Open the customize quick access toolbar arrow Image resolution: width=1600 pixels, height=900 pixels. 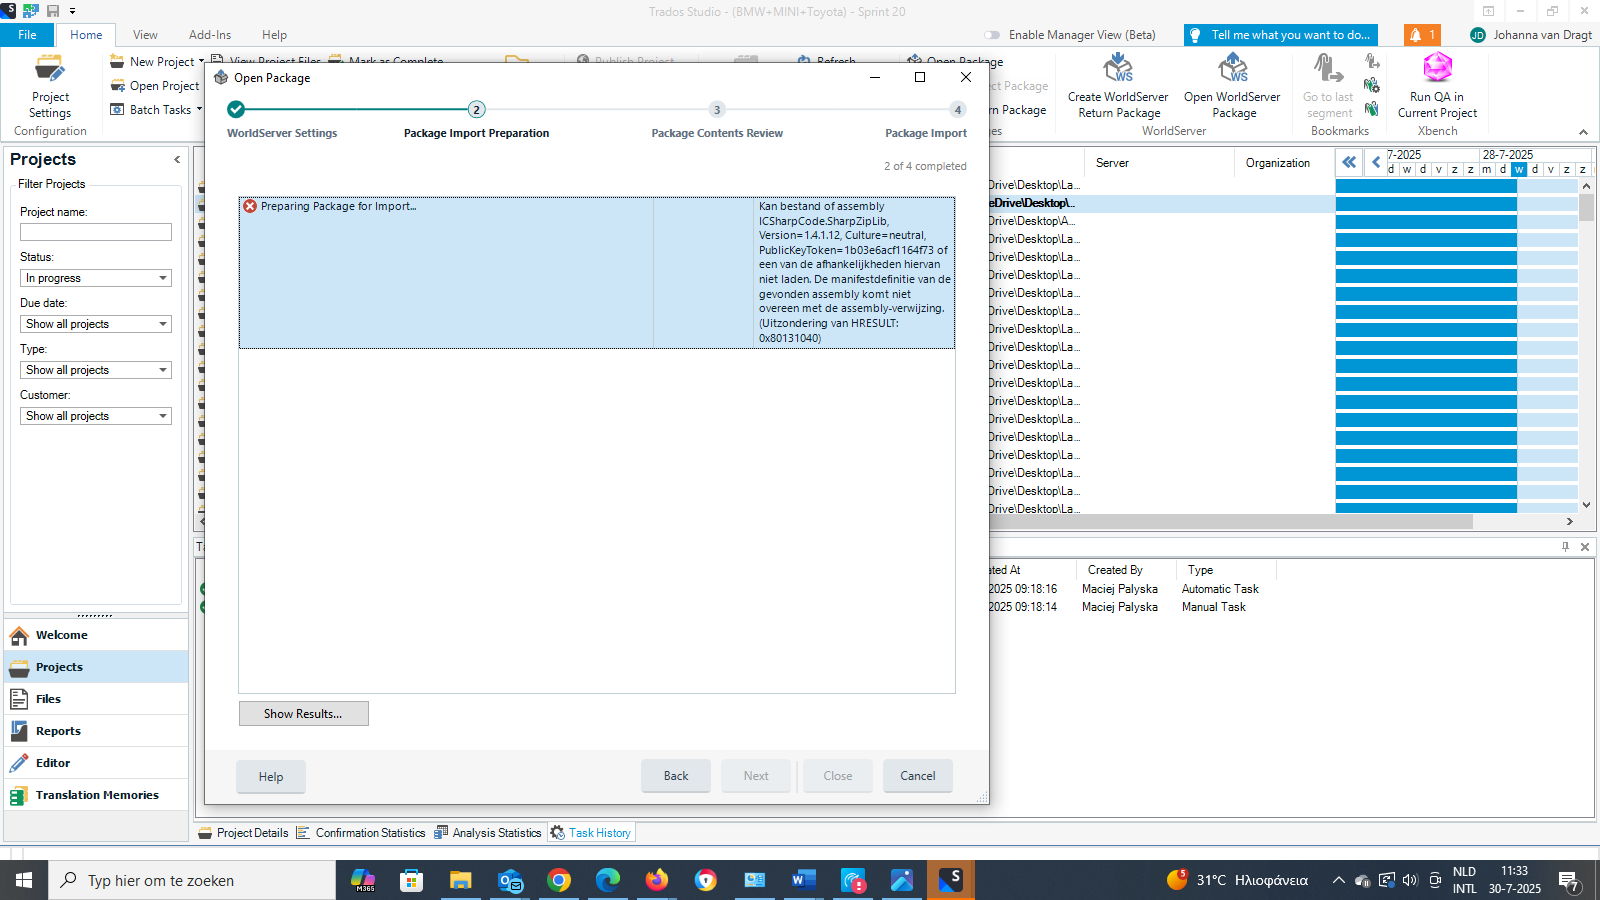(72, 11)
